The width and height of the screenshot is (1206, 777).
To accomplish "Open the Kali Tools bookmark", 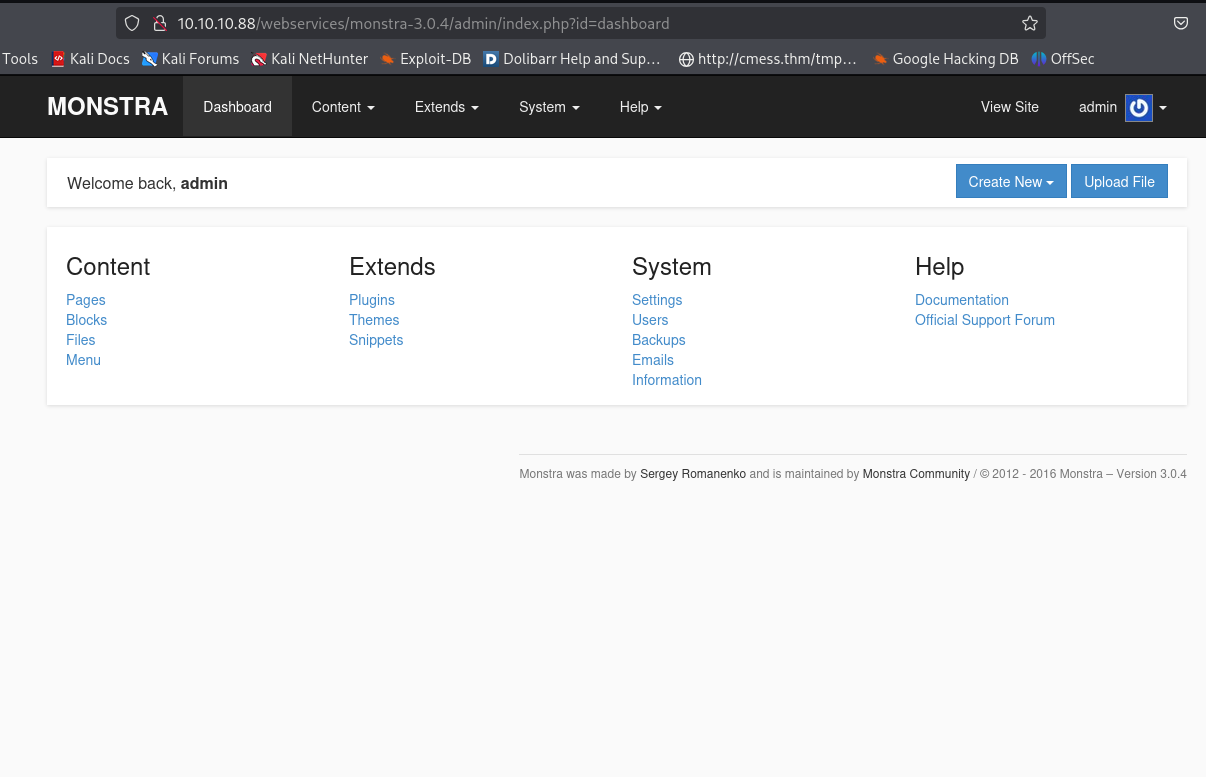I will (19, 59).
